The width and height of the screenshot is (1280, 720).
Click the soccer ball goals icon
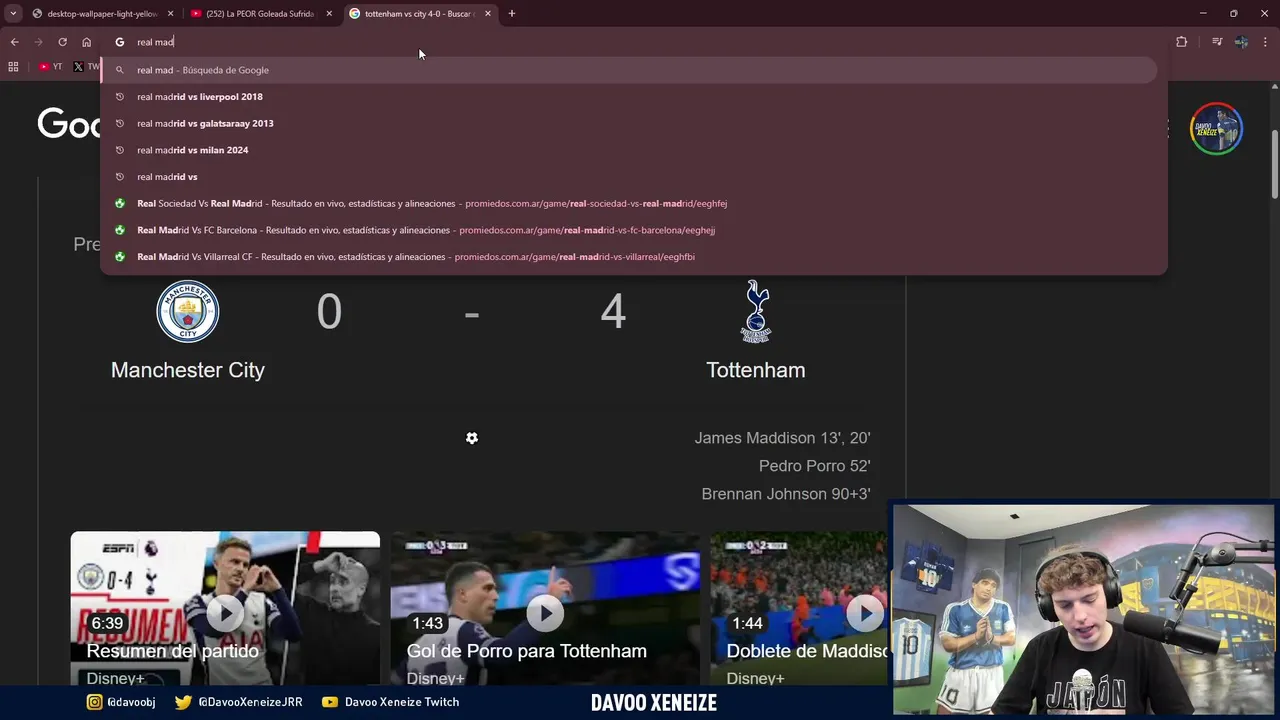[472, 438]
